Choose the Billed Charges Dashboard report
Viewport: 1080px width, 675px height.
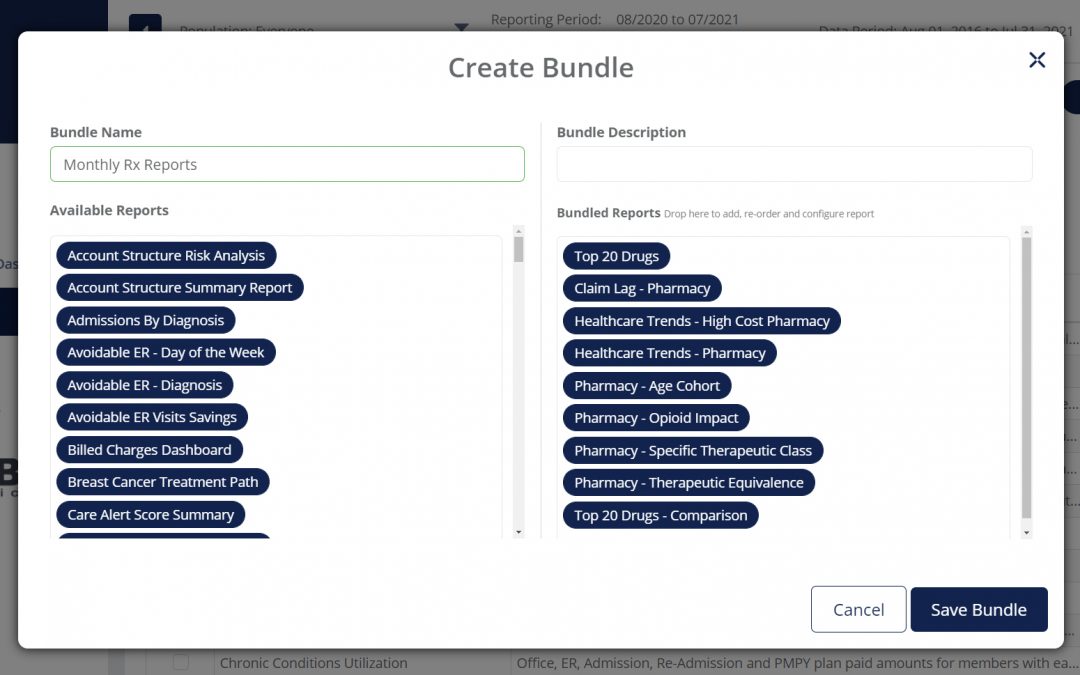coord(149,450)
